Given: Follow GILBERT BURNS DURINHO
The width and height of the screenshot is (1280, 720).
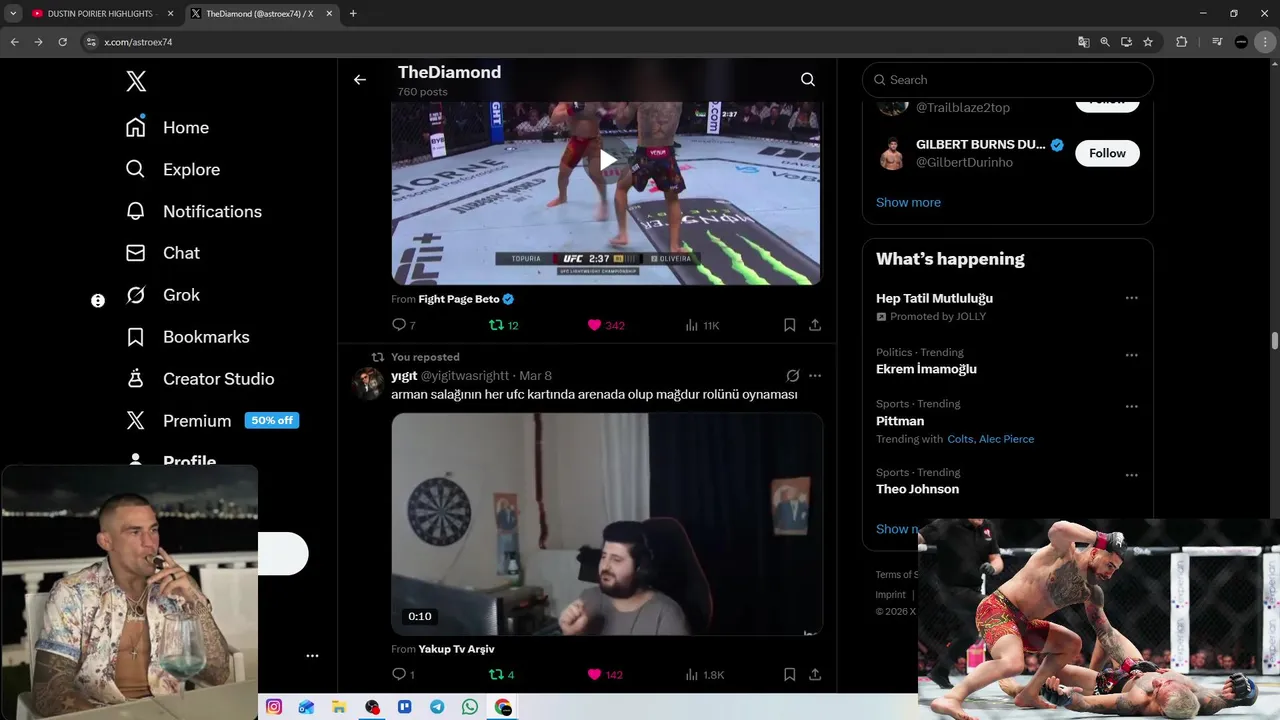Looking at the screenshot, I should [x=1107, y=153].
